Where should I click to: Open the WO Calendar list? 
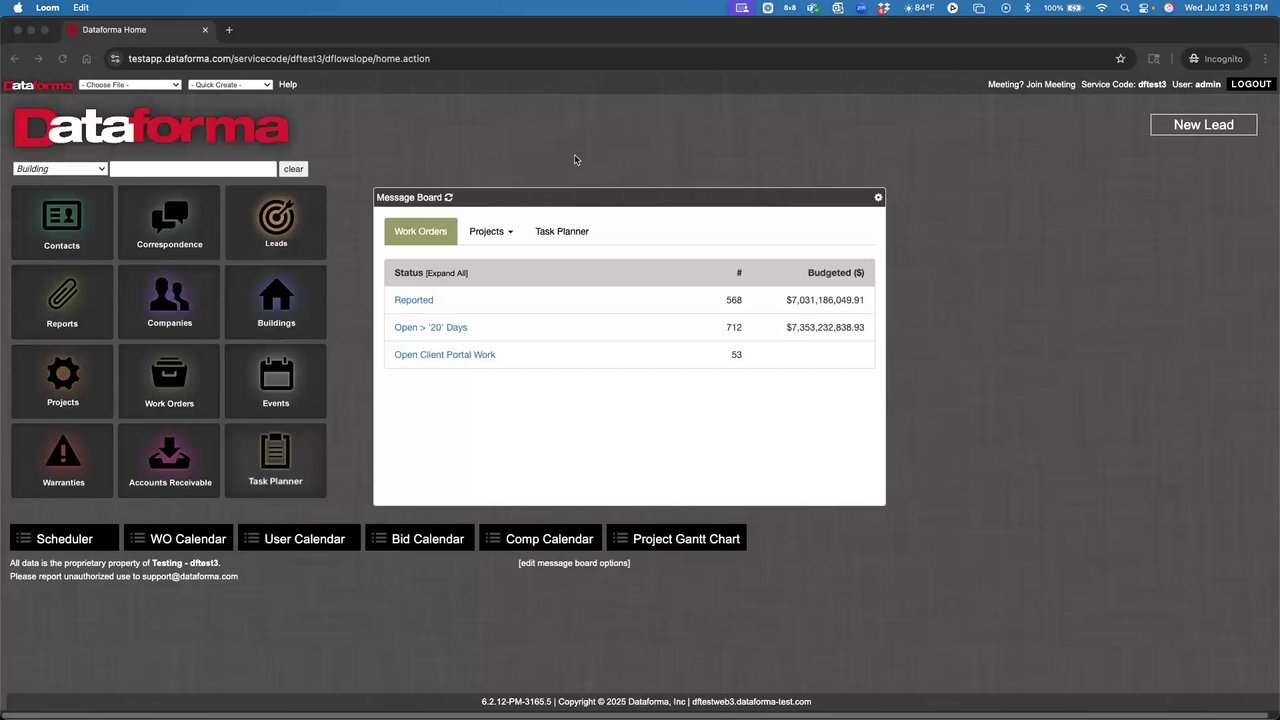(x=178, y=539)
